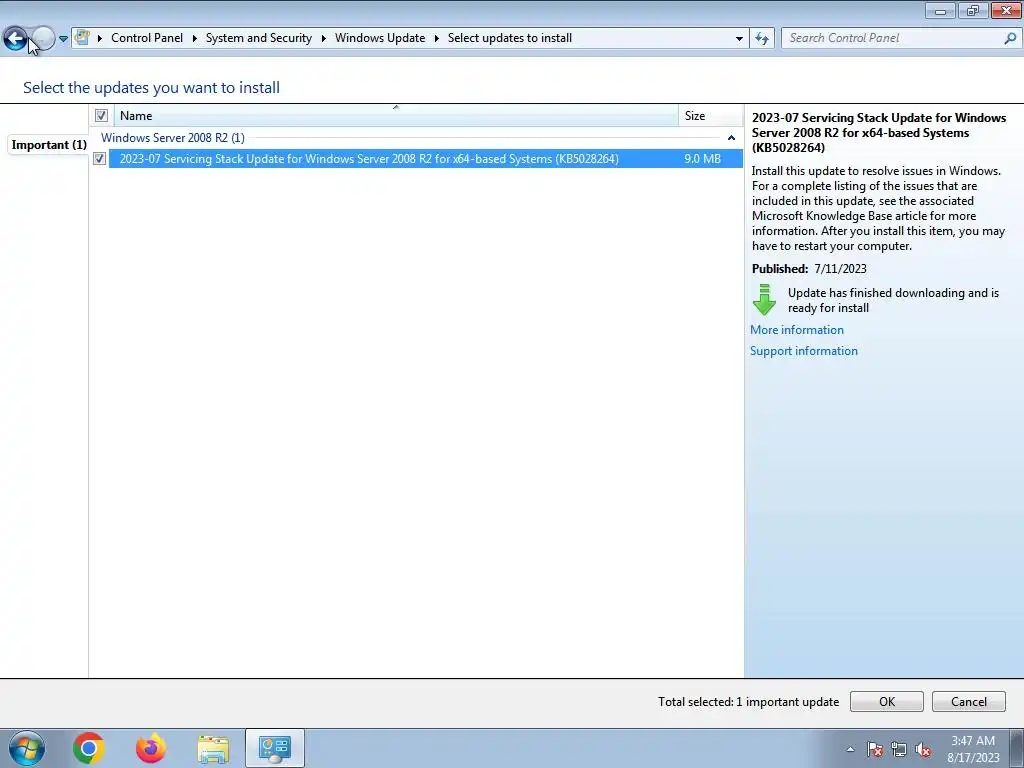Expand the arrow after Control Panel

(x=195, y=39)
